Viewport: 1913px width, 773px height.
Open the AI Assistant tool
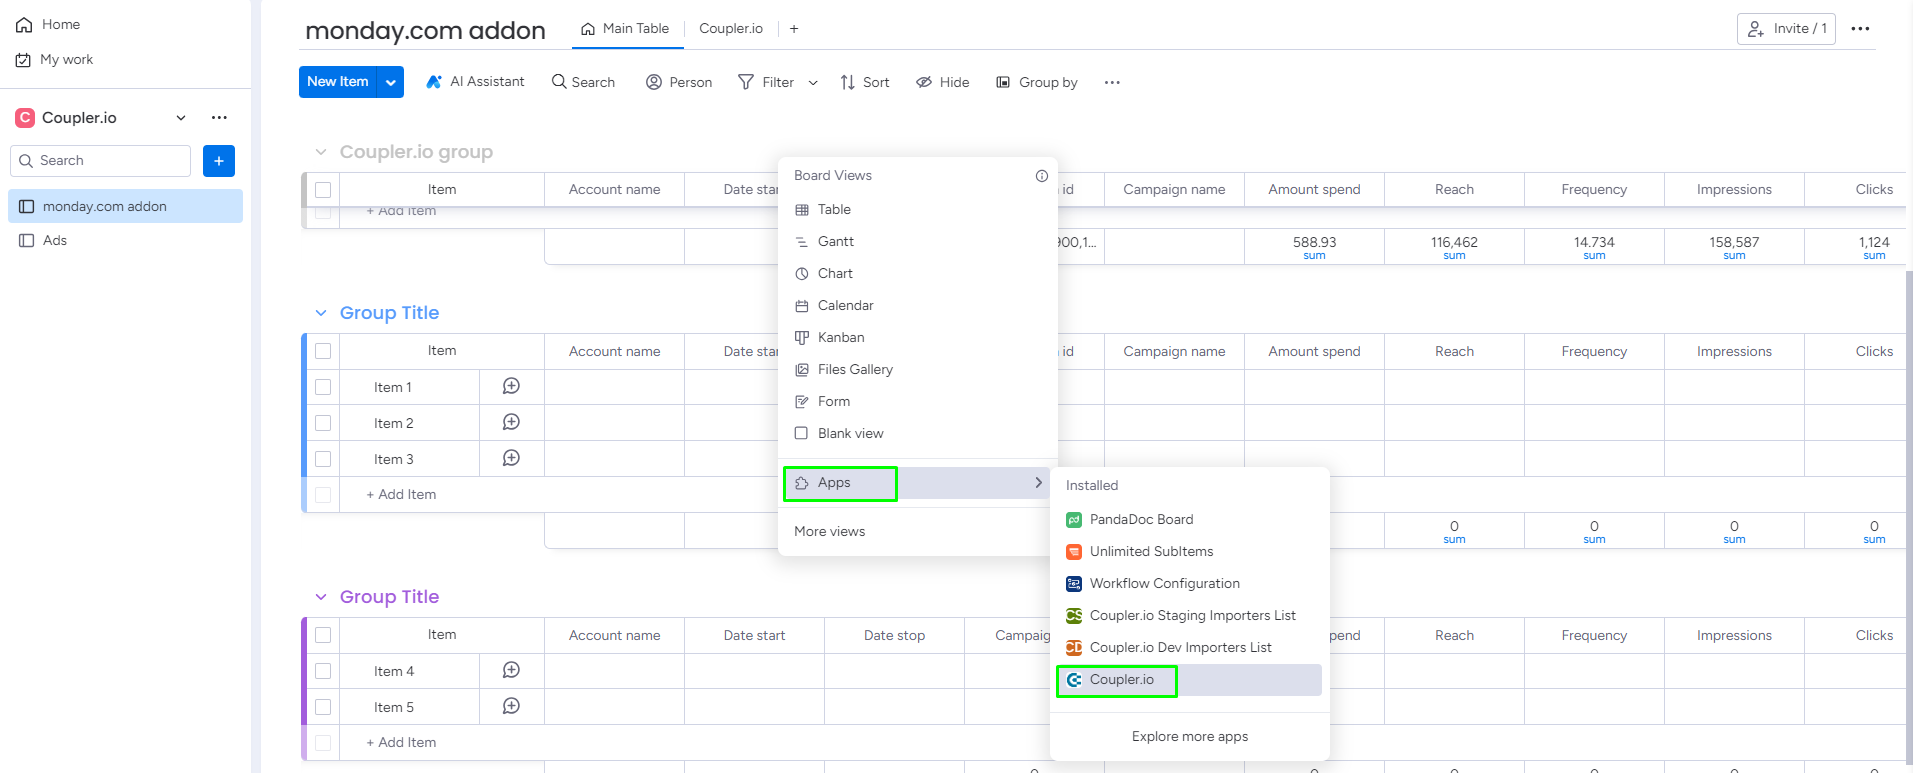pyautogui.click(x=475, y=82)
